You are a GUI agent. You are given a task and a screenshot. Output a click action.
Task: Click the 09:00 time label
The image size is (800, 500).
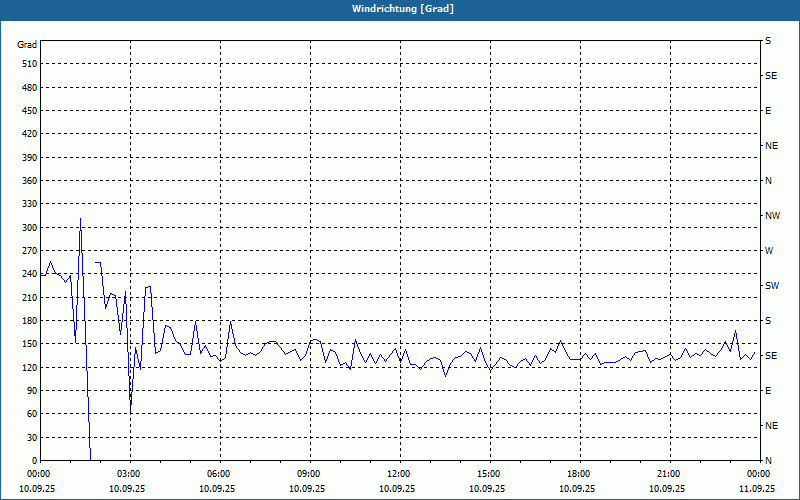310,474
